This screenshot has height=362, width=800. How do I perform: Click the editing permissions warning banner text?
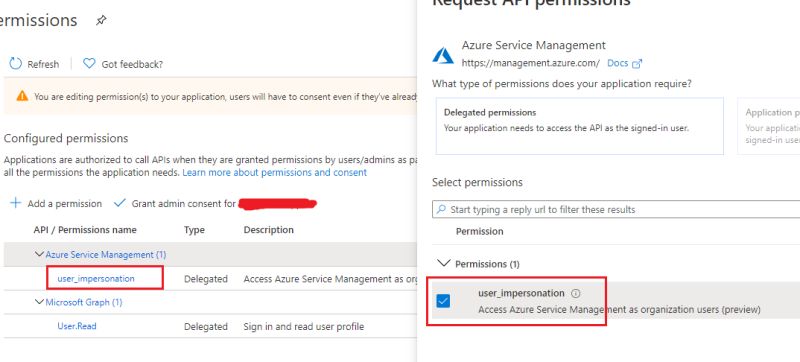[226, 96]
